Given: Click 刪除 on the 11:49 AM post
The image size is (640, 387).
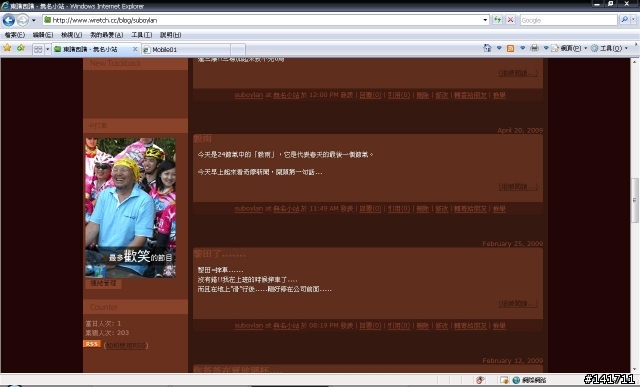Looking at the screenshot, I should click(423, 209).
